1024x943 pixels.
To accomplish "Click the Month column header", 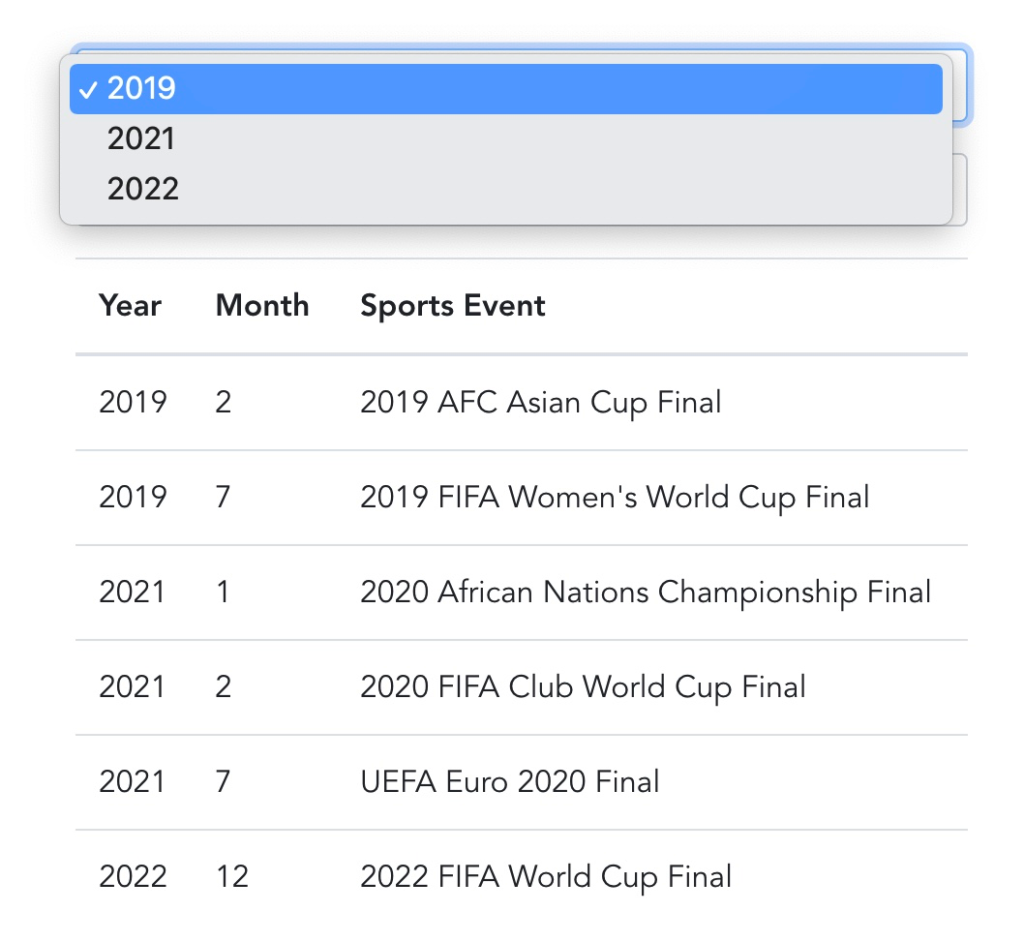I will click(x=263, y=306).
